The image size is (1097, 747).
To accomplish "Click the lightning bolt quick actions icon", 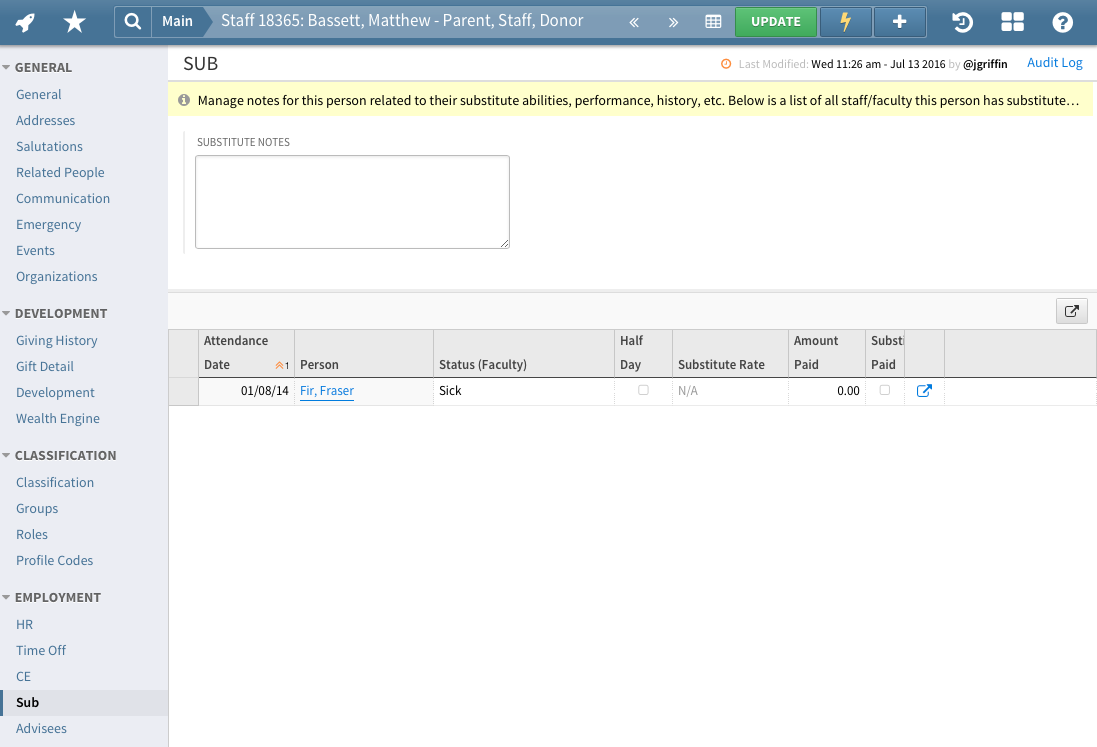I will click(x=845, y=21).
